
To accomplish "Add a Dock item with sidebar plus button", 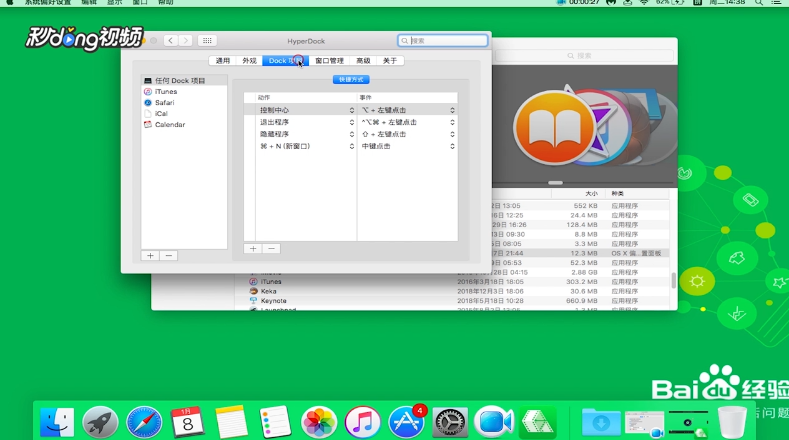I will 150,256.
